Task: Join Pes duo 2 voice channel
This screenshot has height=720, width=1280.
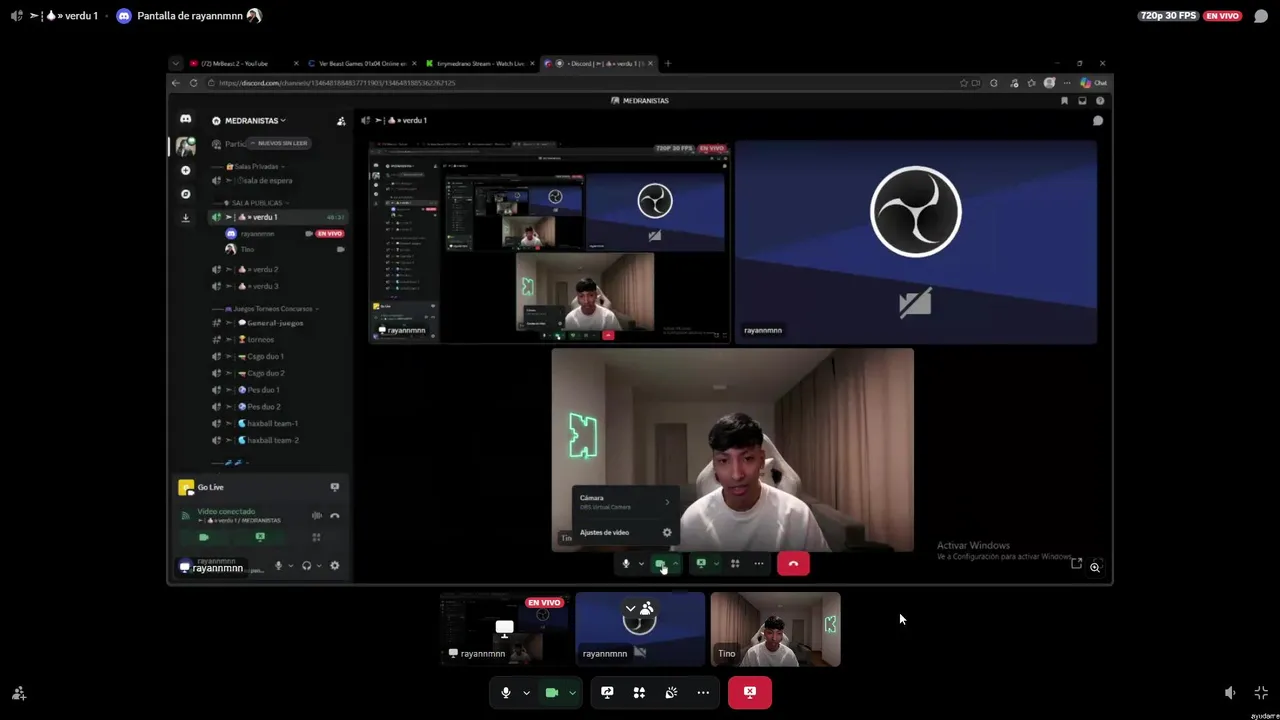Action: [x=278, y=407]
